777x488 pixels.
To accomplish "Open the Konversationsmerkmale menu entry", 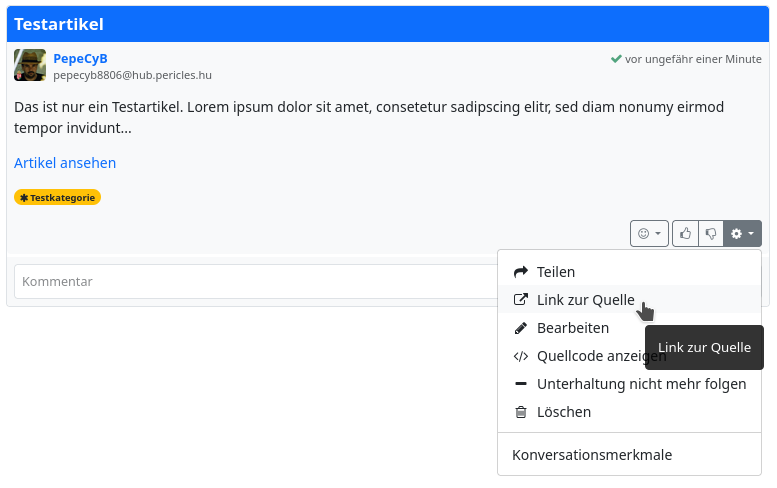I will [592, 455].
